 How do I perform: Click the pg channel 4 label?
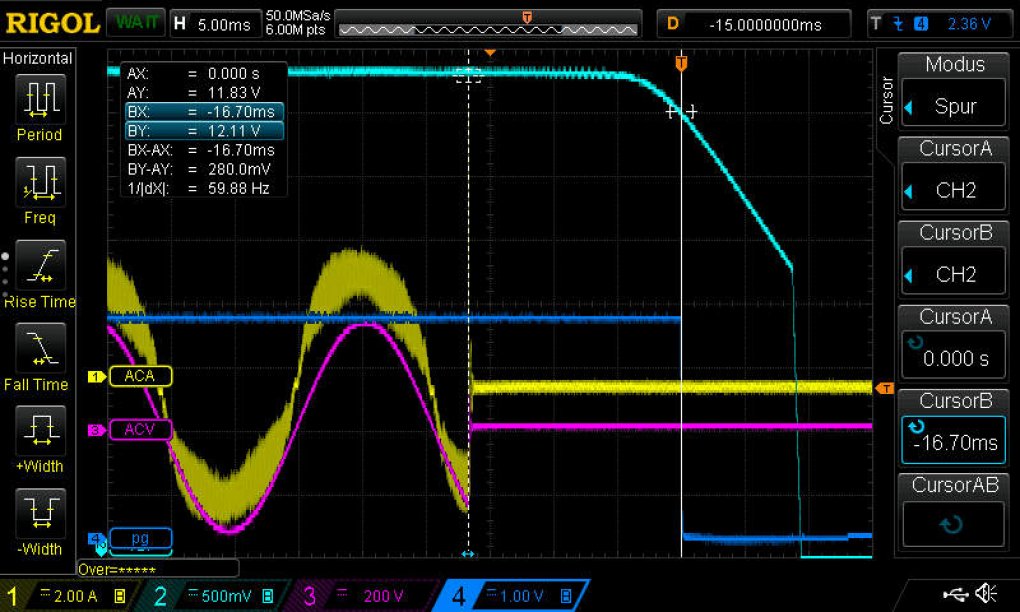tap(140, 538)
